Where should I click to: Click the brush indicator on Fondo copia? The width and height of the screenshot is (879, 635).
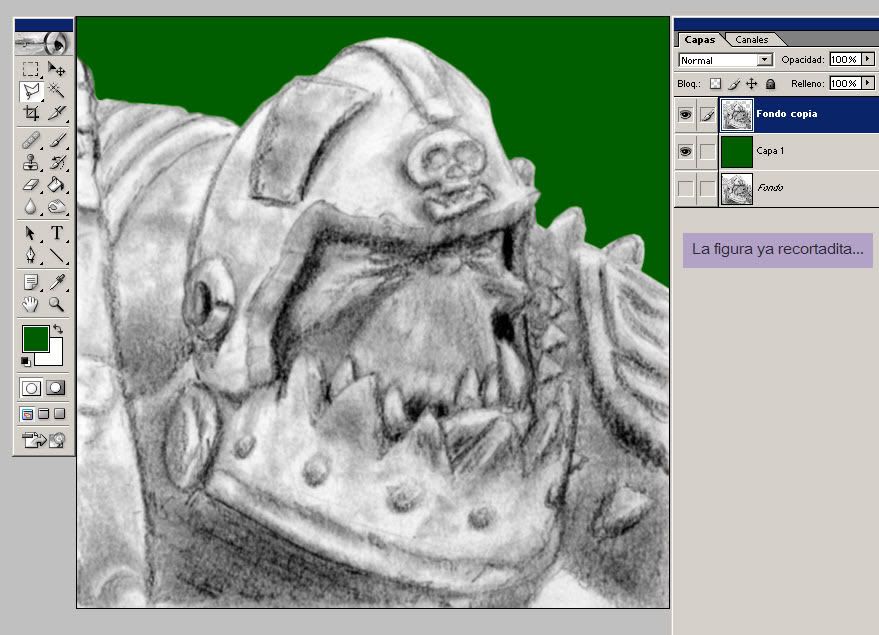click(x=707, y=114)
